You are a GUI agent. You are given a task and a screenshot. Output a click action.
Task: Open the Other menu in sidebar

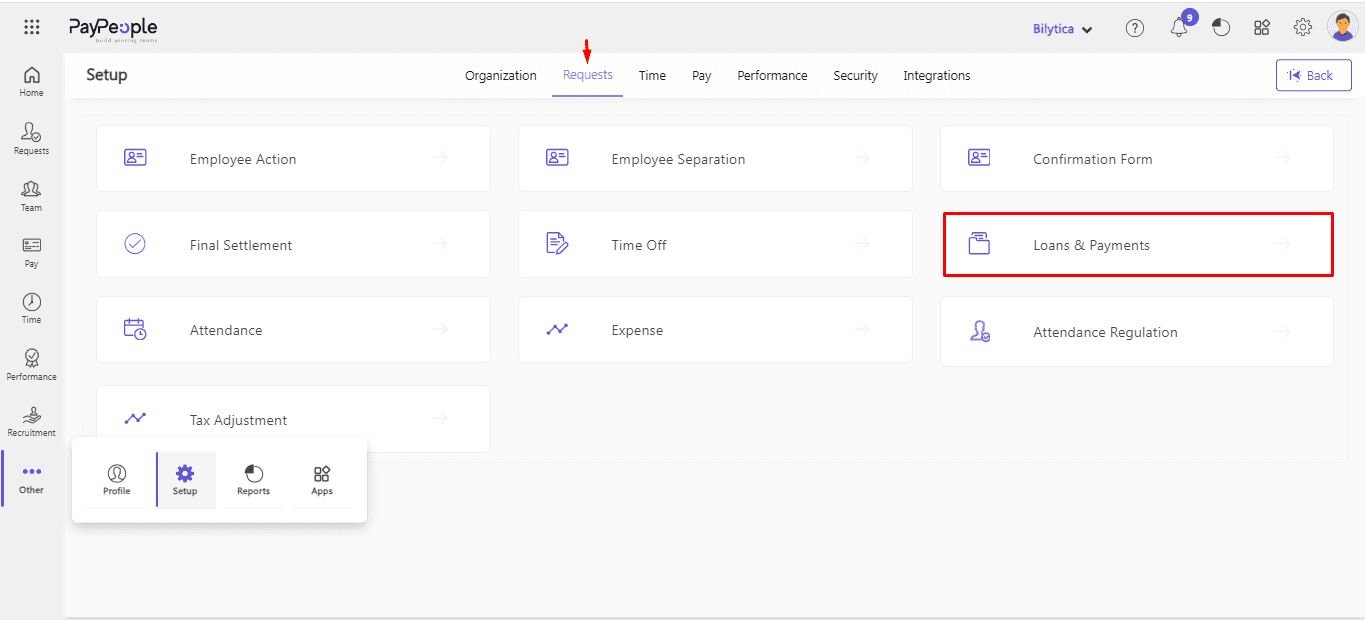tap(32, 478)
